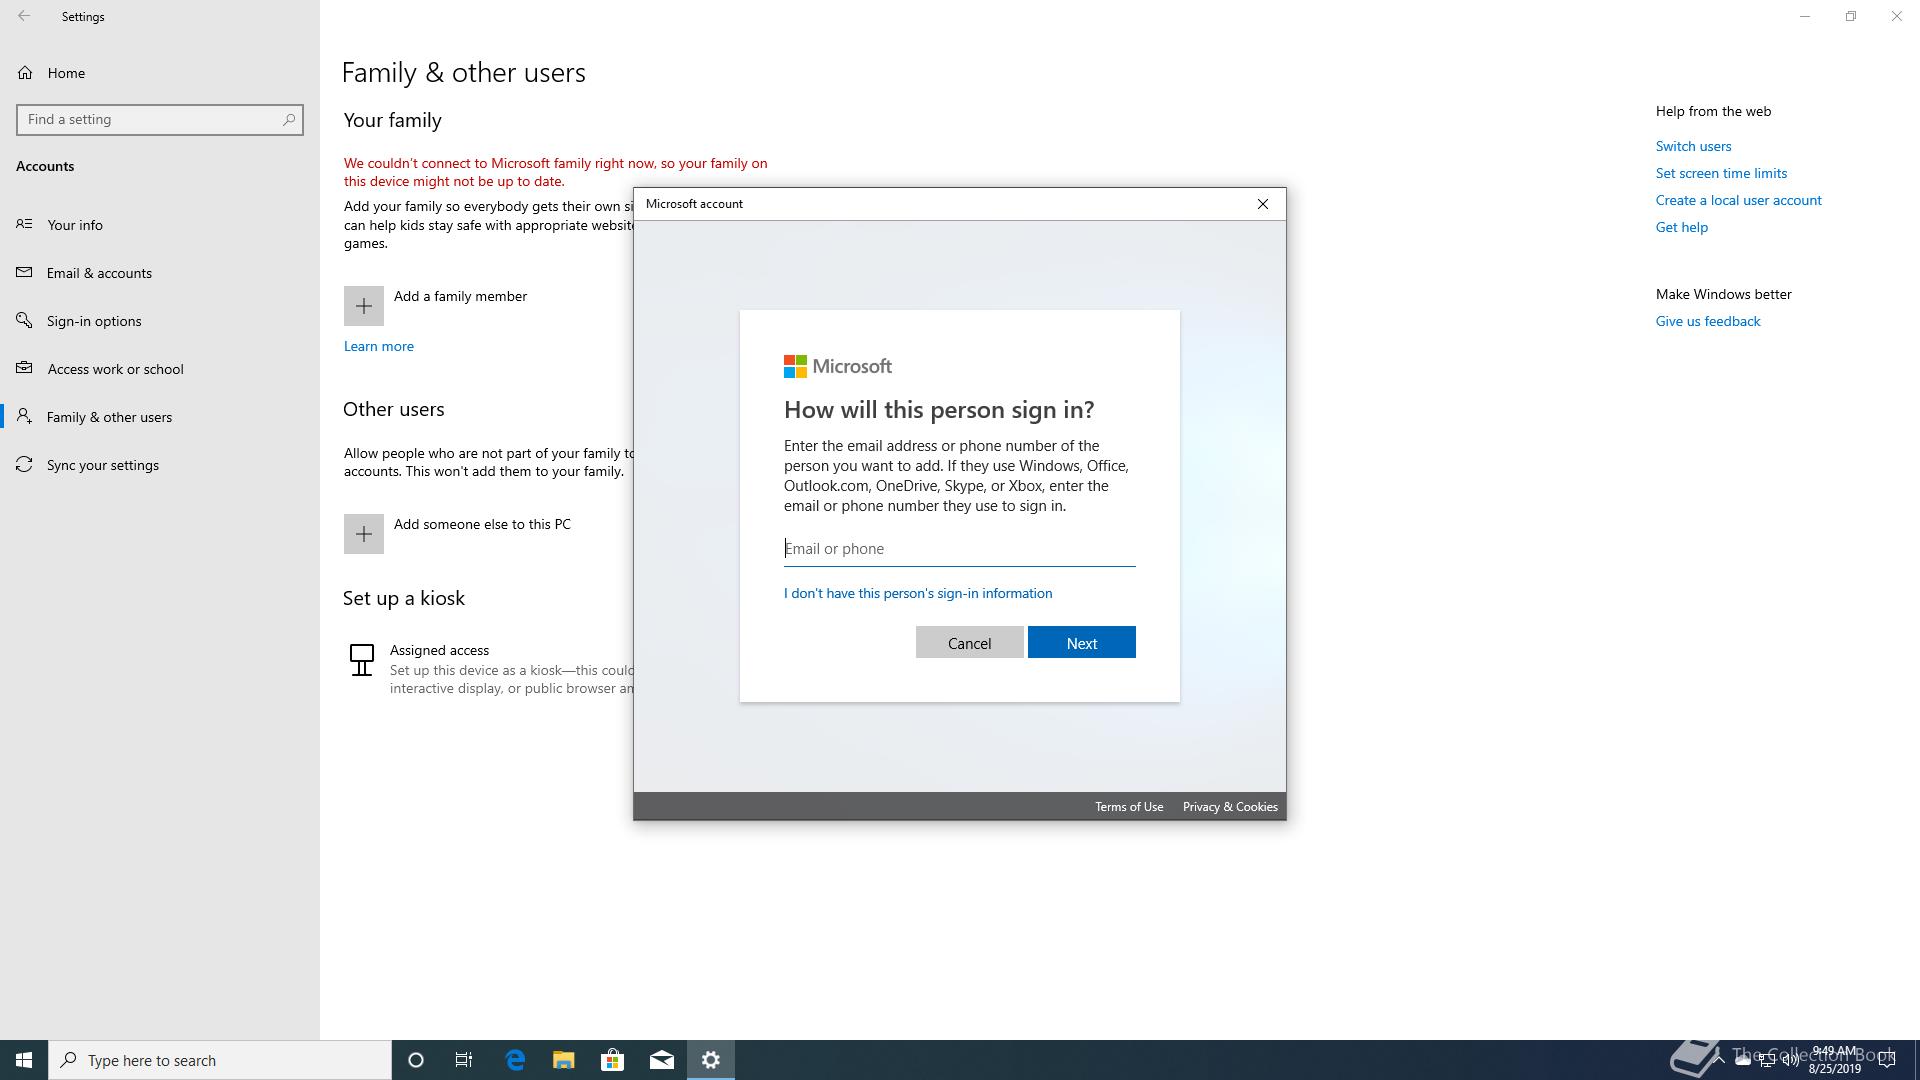Focus the Email or phone field

(959, 548)
